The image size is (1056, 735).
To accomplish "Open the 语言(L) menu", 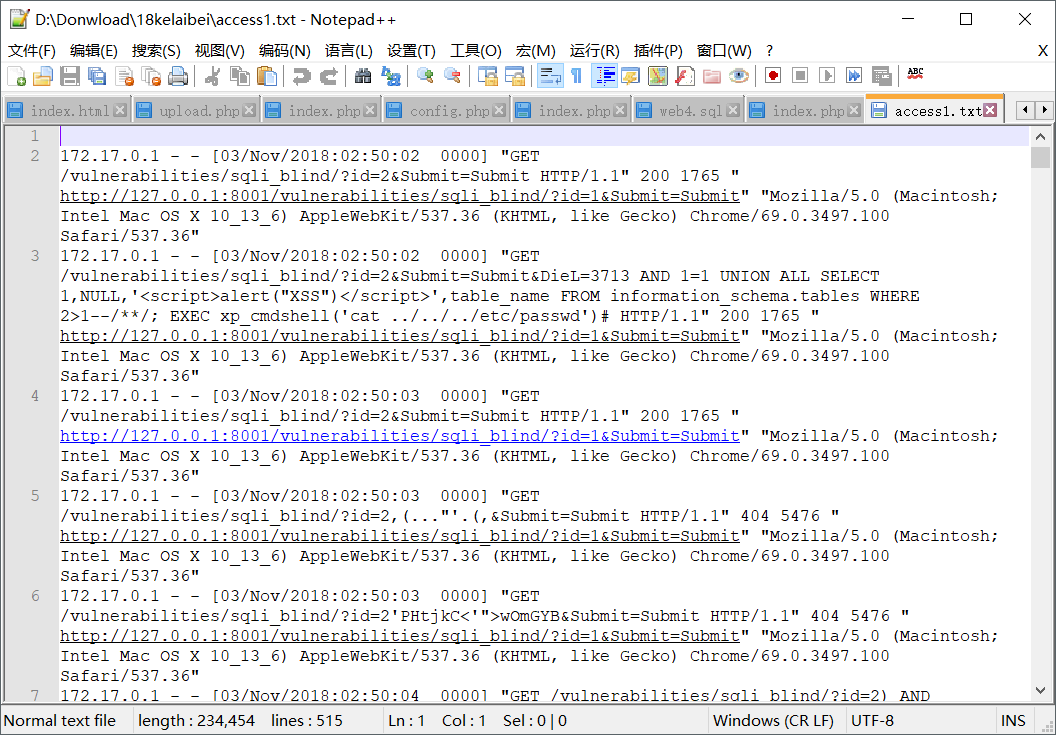I will [x=349, y=51].
